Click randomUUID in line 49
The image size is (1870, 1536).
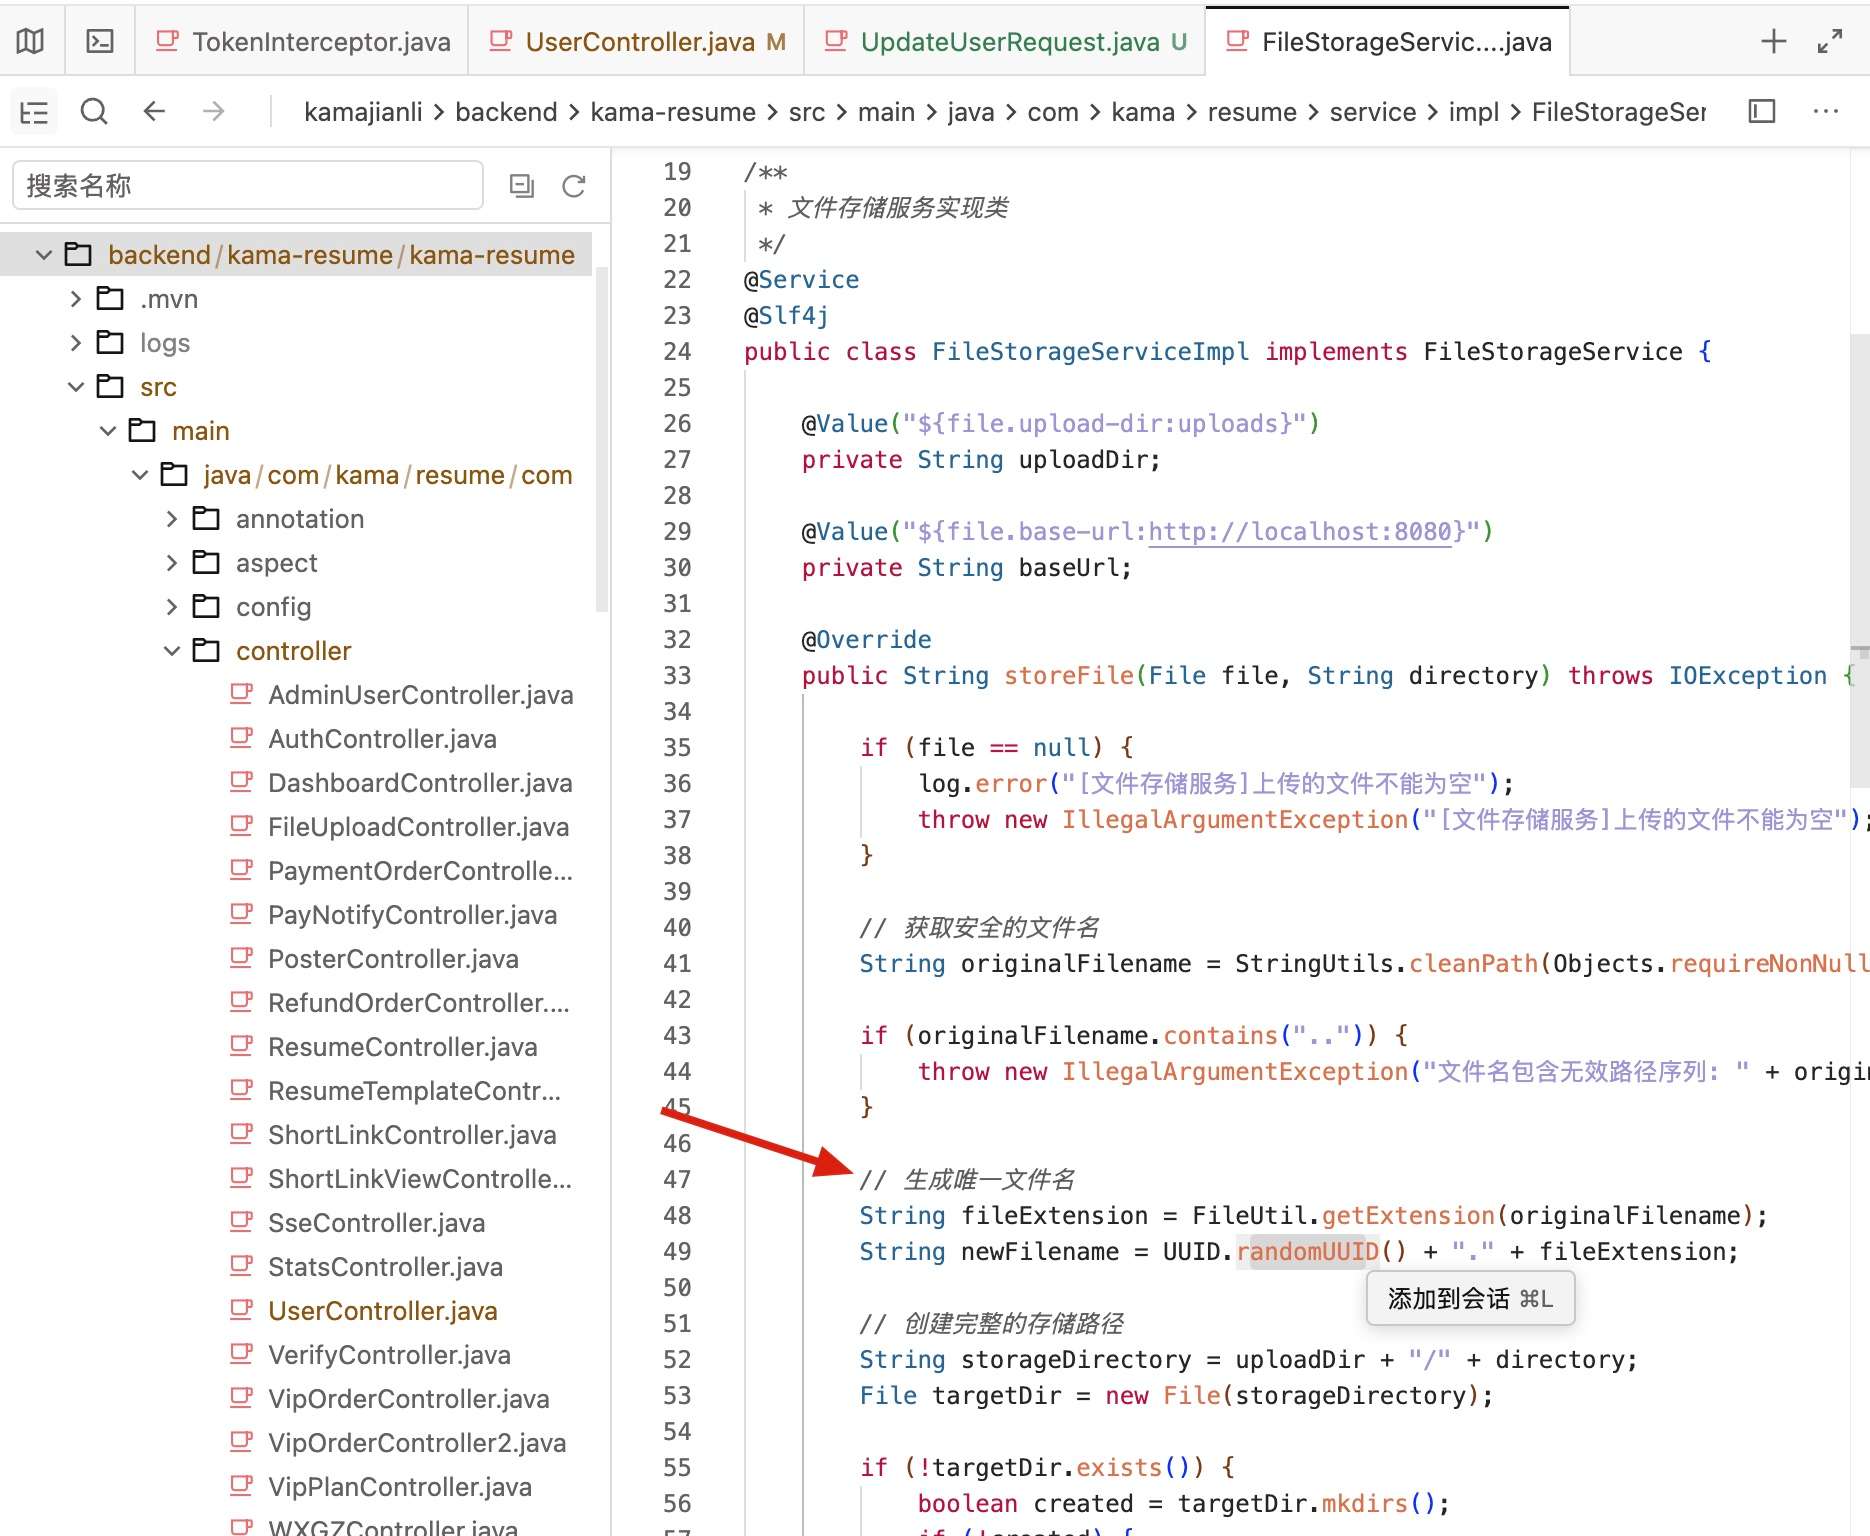pos(1308,1251)
